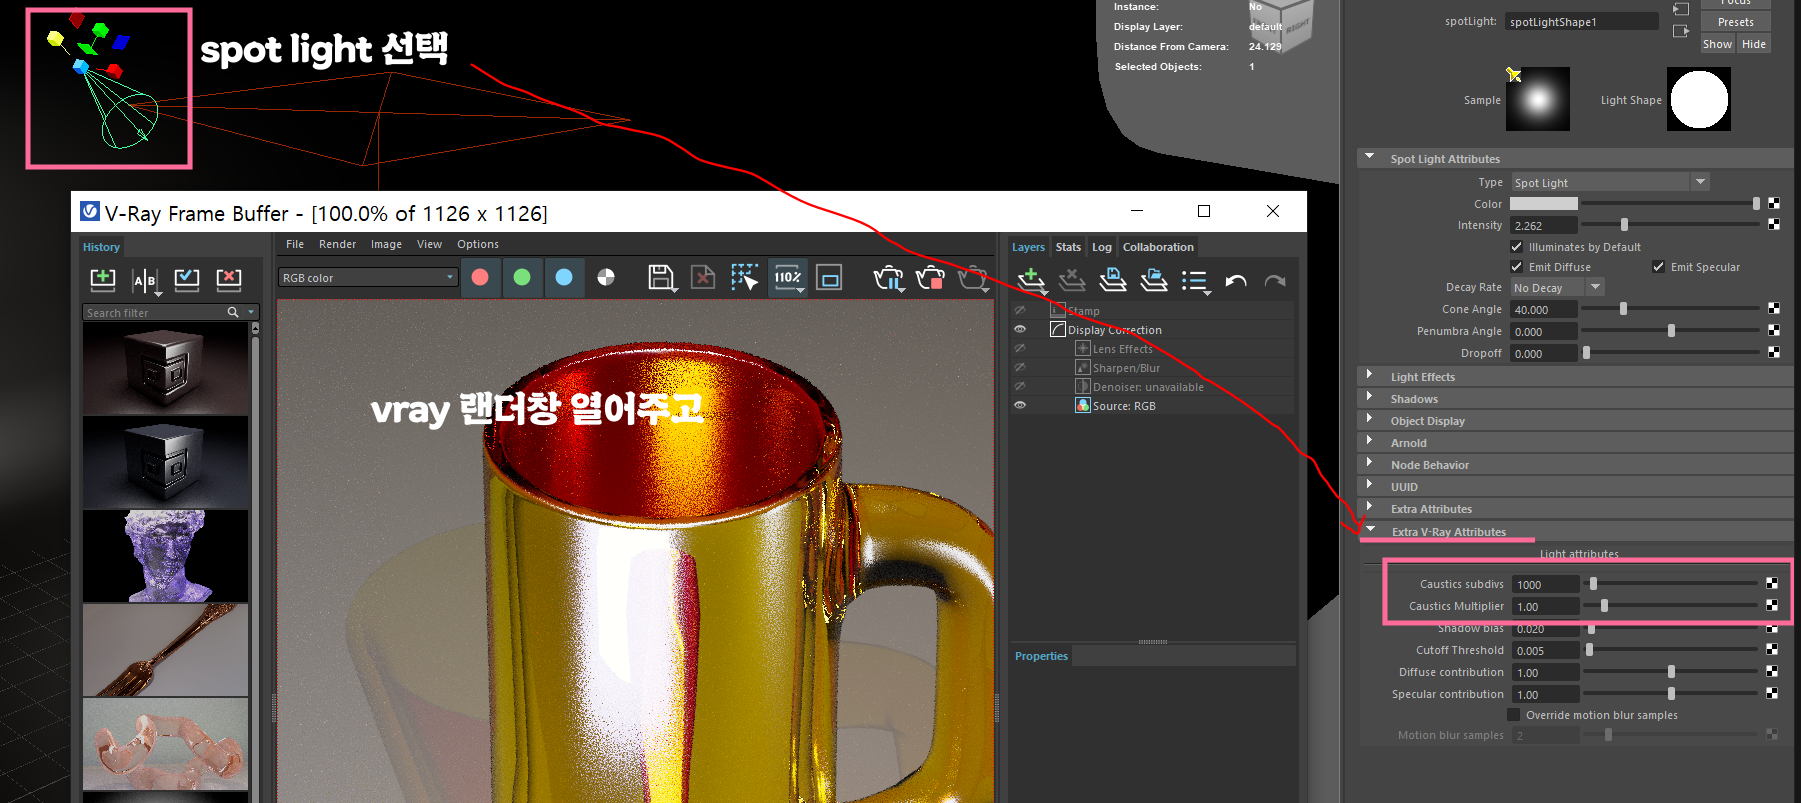
Task: Open the A/B compare tool
Action: coord(146,280)
